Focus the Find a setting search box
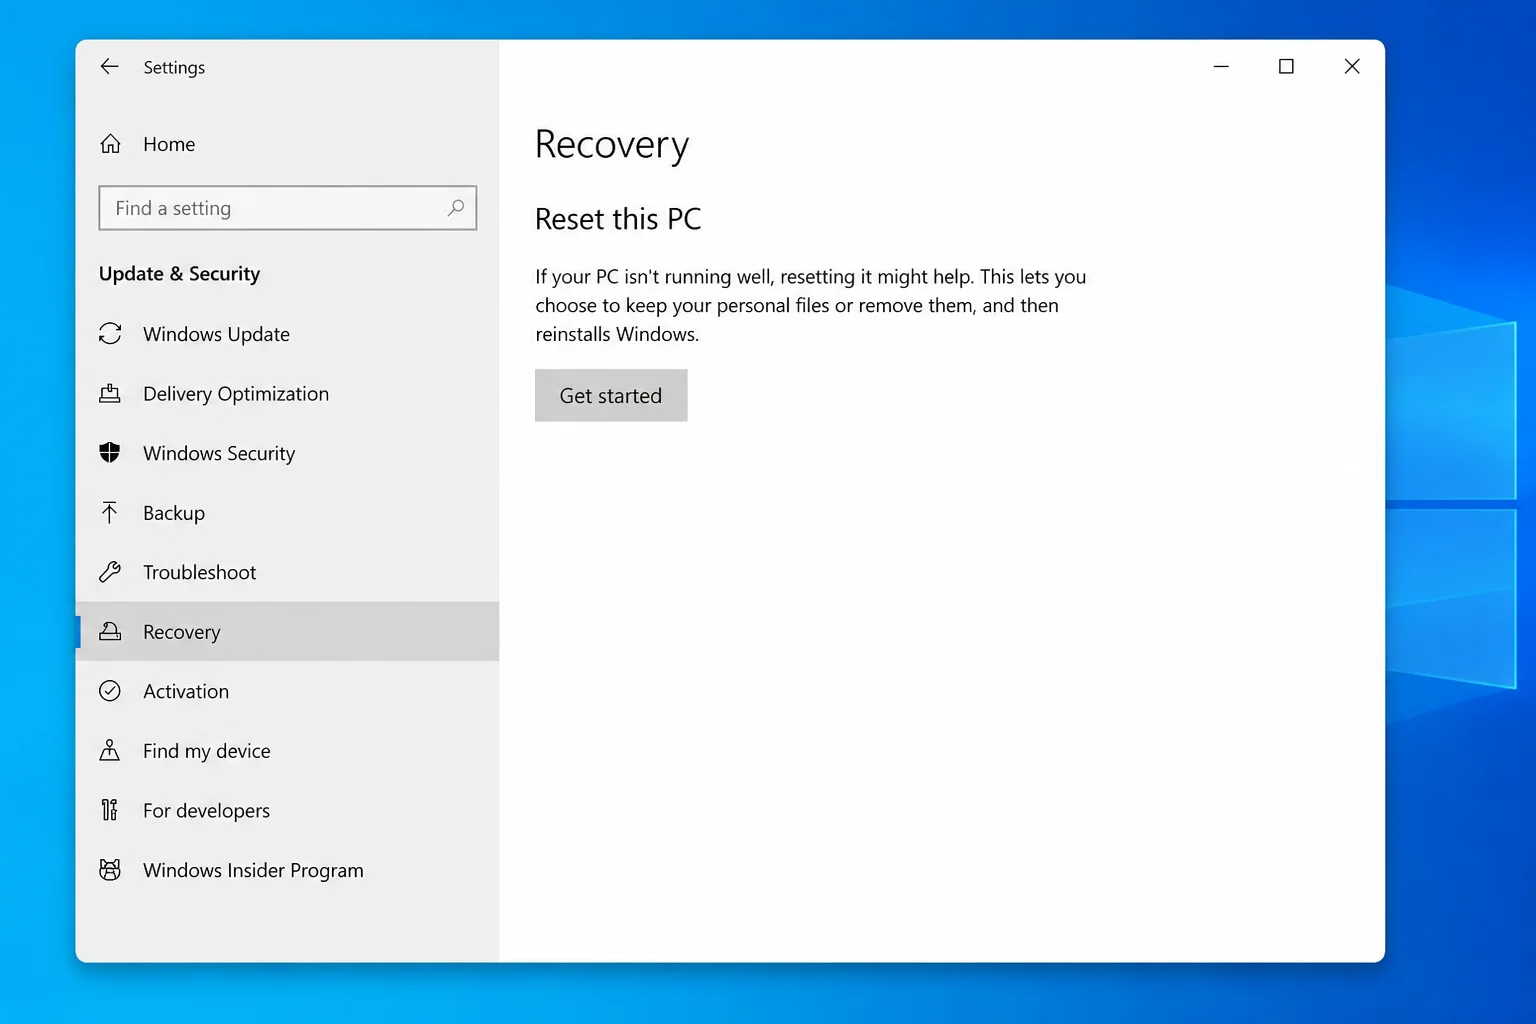1536x1024 pixels. tap(288, 208)
